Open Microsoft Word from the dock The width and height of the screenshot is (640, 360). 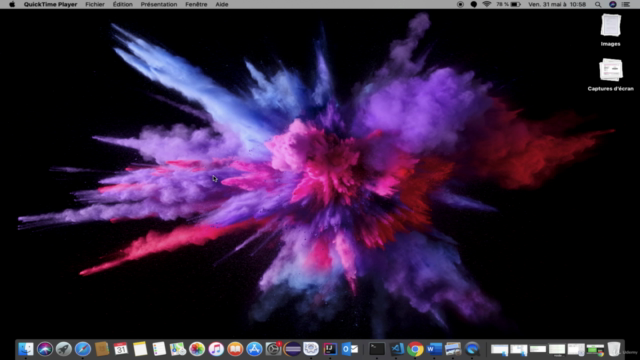pyautogui.click(x=434, y=349)
